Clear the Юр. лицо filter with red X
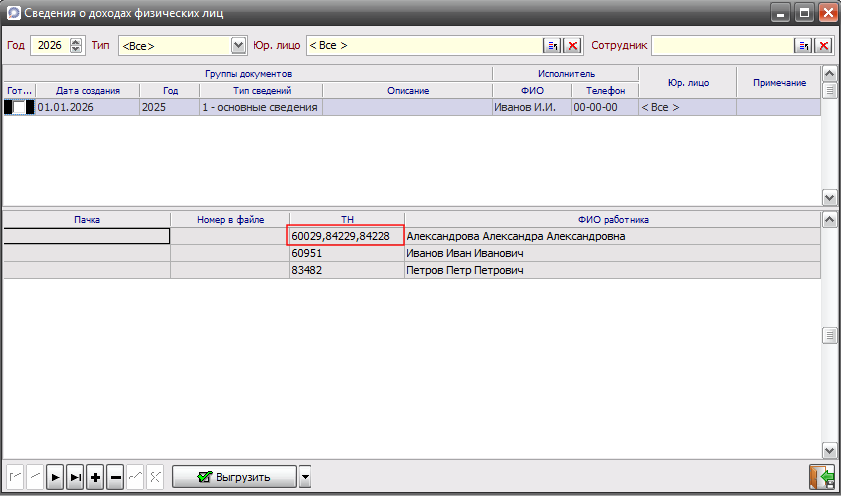This screenshot has height=496, width=841. [573, 46]
